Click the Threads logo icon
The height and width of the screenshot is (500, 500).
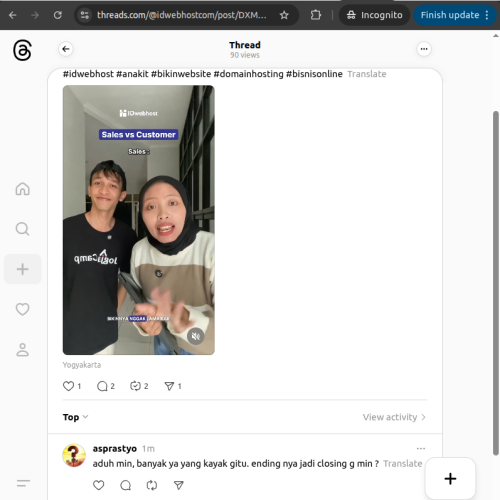point(22,51)
